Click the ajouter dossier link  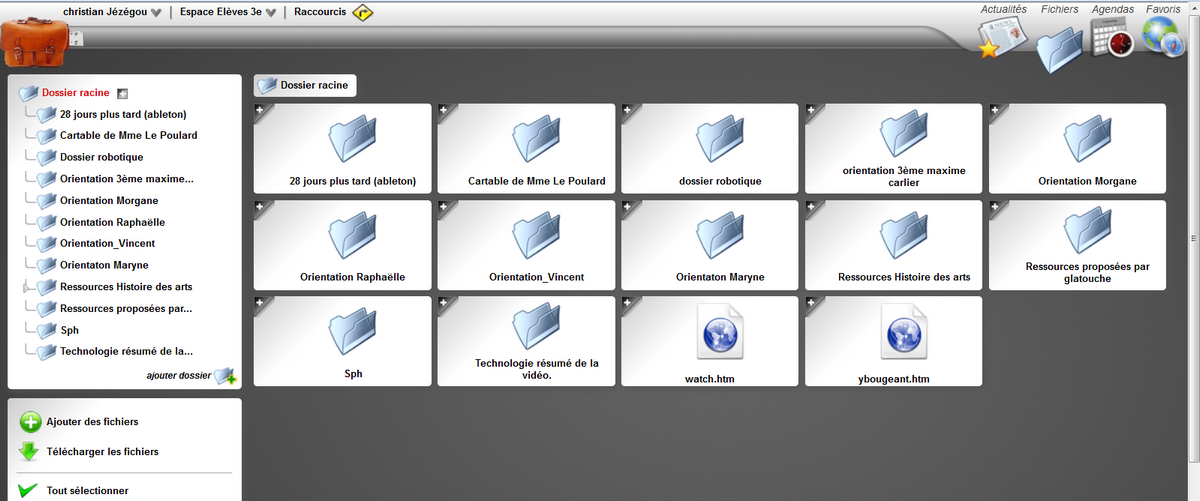click(178, 377)
